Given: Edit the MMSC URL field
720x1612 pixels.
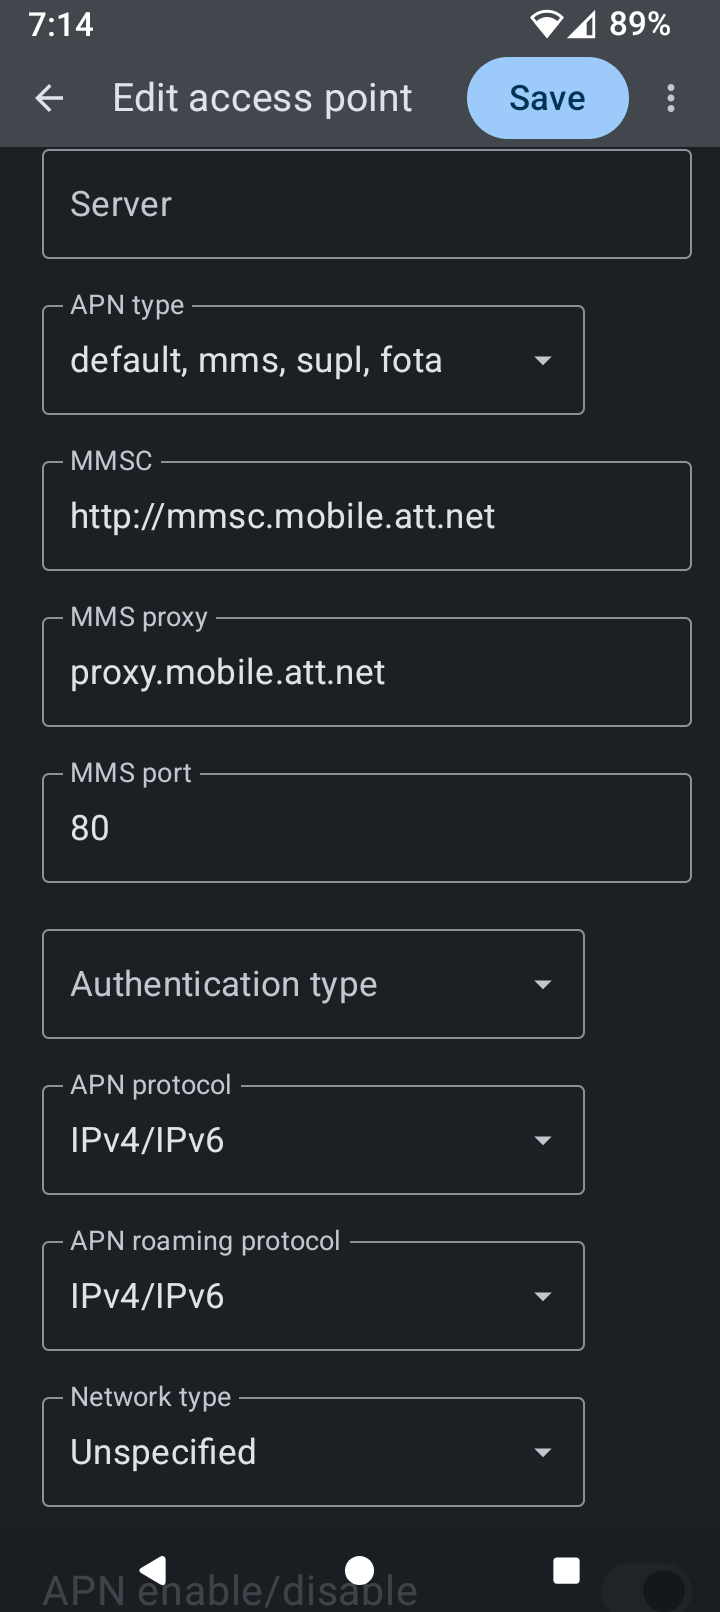Looking at the screenshot, I should pos(367,516).
